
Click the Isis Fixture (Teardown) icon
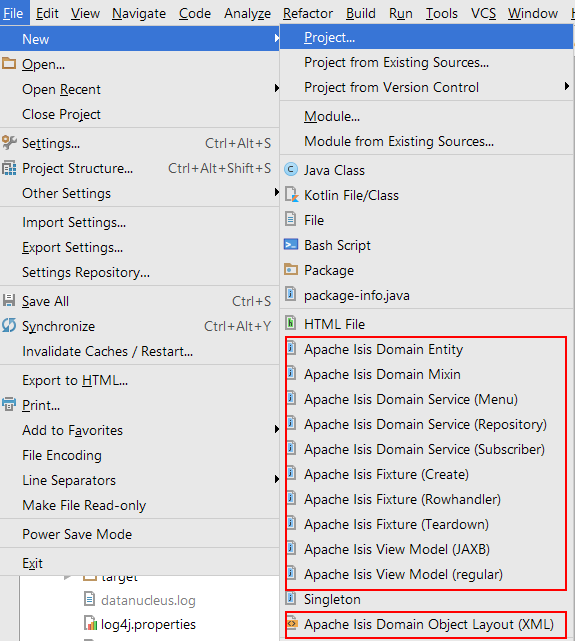click(291, 523)
